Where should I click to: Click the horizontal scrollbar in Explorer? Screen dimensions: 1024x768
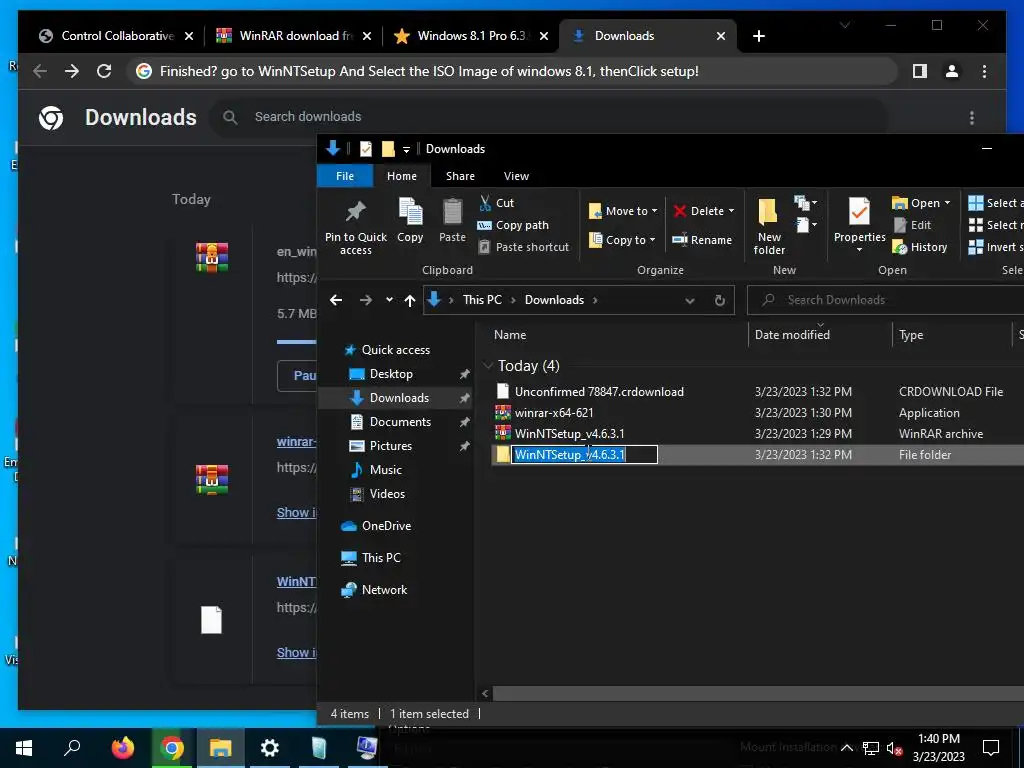tap(758, 693)
